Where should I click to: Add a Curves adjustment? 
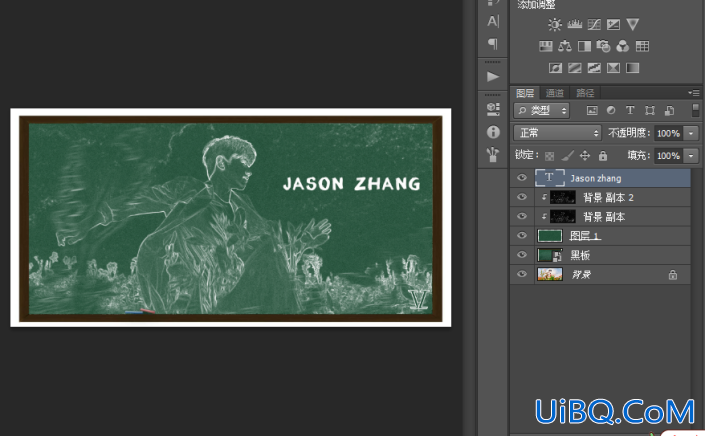pyautogui.click(x=594, y=24)
